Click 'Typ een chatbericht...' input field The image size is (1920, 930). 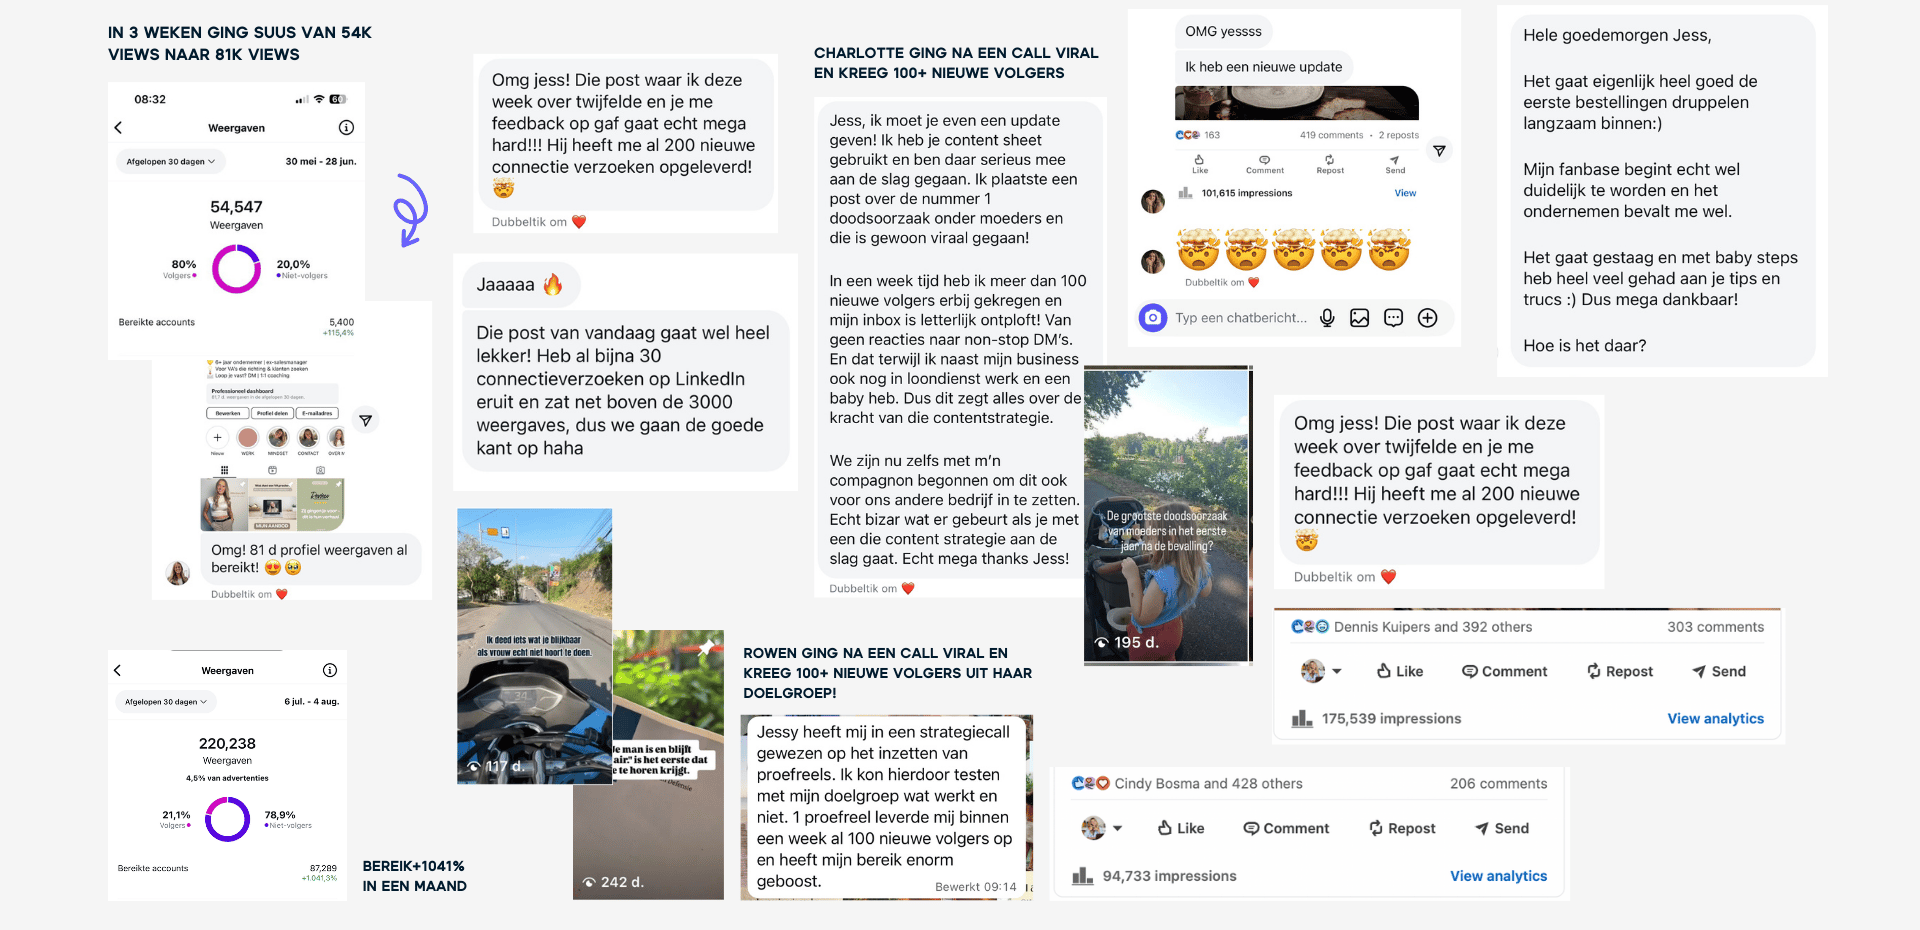pos(1241,318)
